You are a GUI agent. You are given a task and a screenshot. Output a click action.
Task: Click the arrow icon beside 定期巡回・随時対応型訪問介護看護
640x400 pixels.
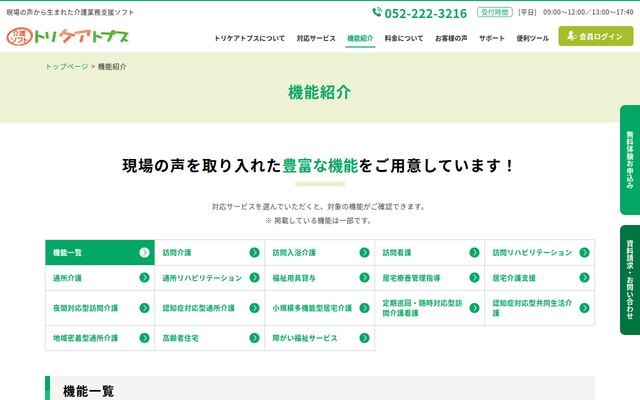tap(474, 308)
